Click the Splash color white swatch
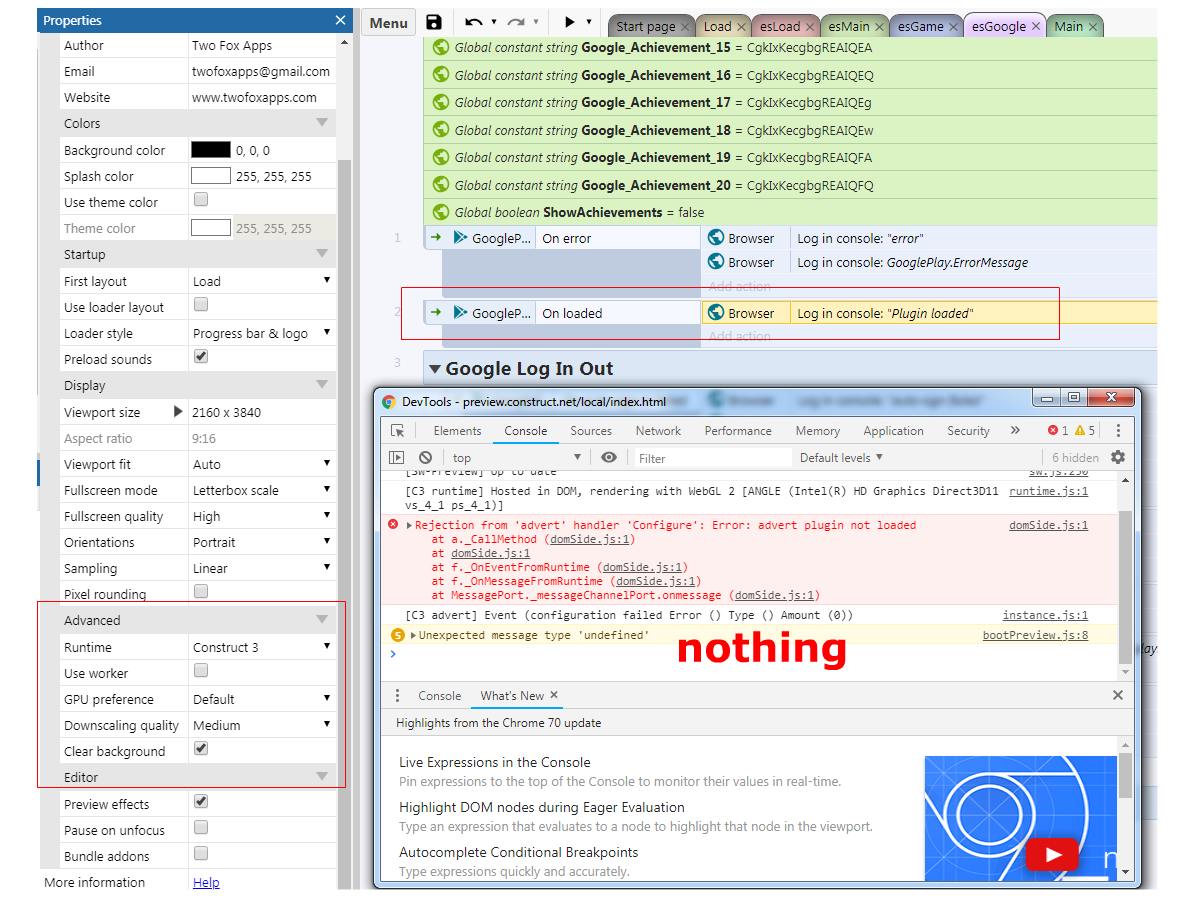This screenshot has height=900, width=1200. coord(211,176)
